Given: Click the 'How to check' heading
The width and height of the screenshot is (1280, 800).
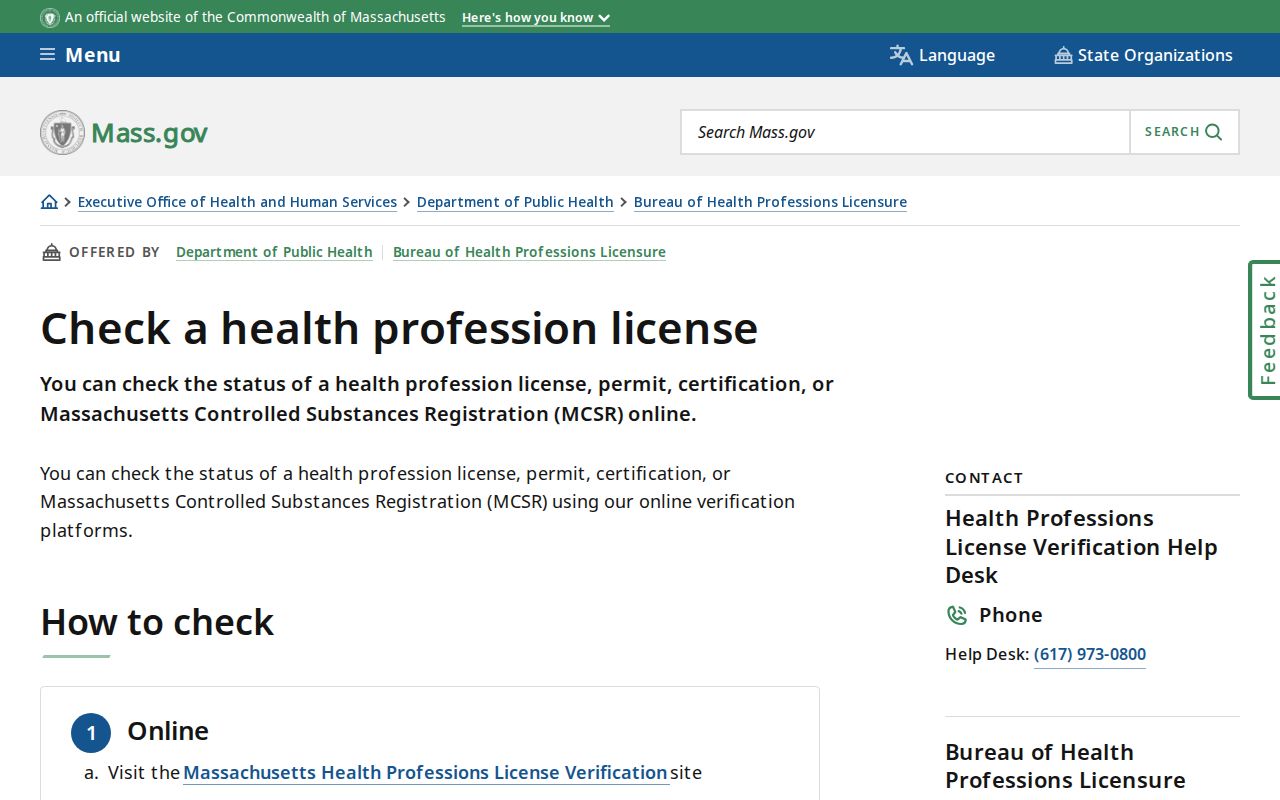Looking at the screenshot, I should pyautogui.click(x=157, y=622).
